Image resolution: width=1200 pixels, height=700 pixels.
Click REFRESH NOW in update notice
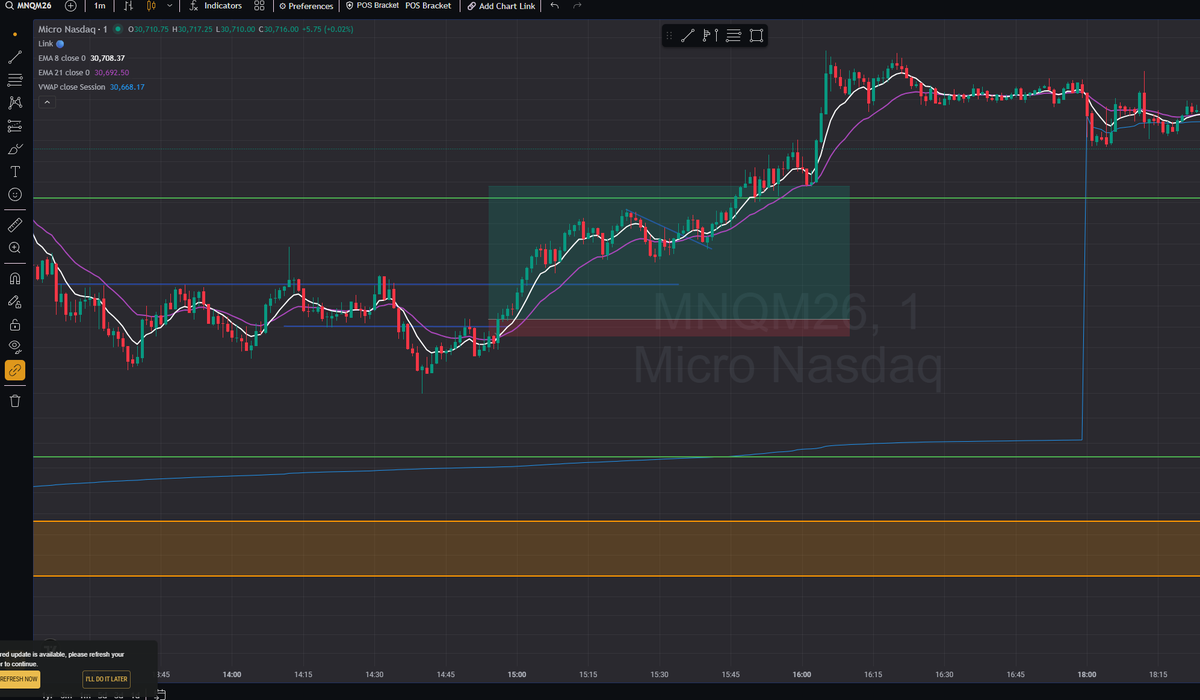coord(19,679)
